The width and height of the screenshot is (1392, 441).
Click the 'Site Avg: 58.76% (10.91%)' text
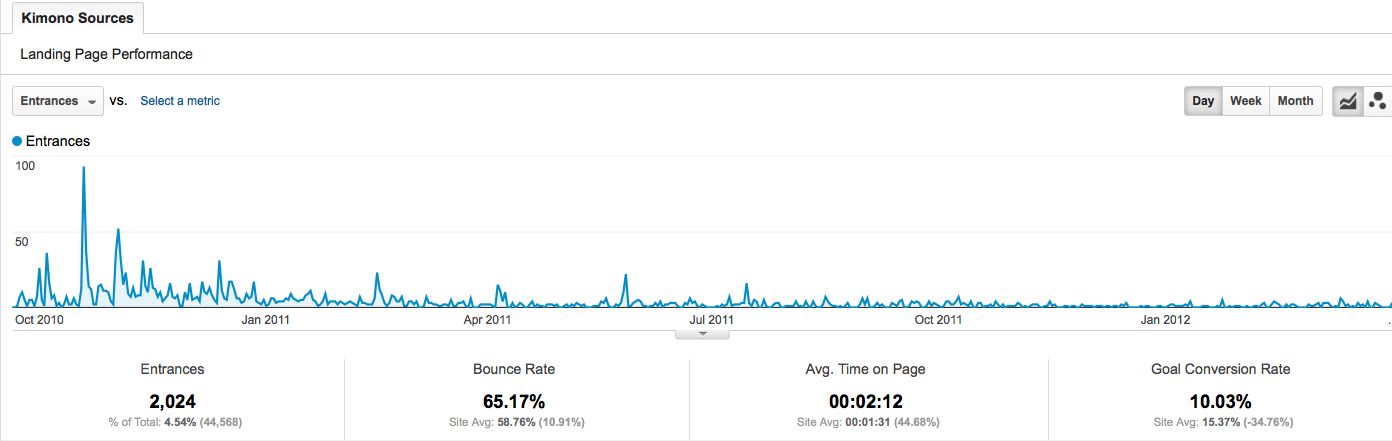[x=514, y=422]
